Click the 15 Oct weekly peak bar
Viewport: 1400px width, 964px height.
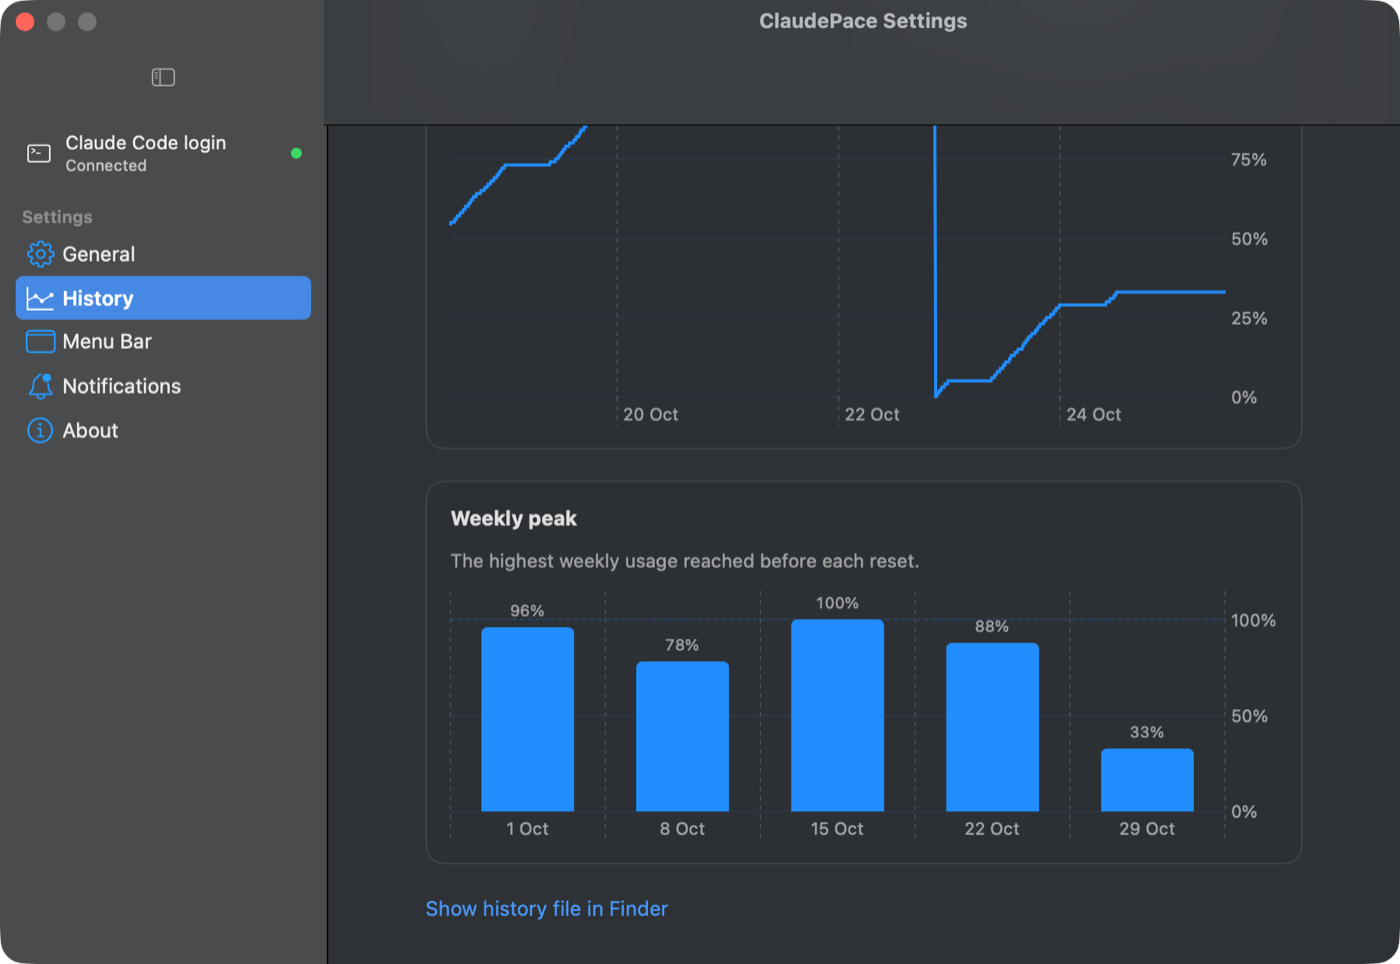click(837, 715)
